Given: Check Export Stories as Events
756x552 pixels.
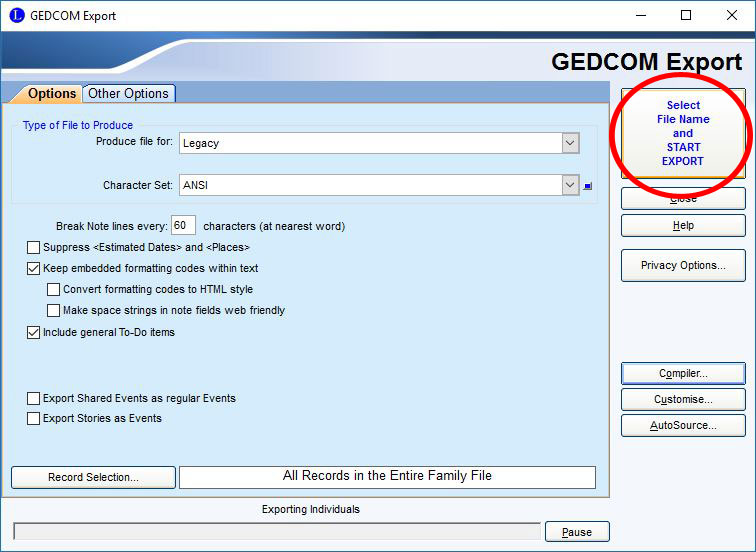Looking at the screenshot, I should pos(33,418).
